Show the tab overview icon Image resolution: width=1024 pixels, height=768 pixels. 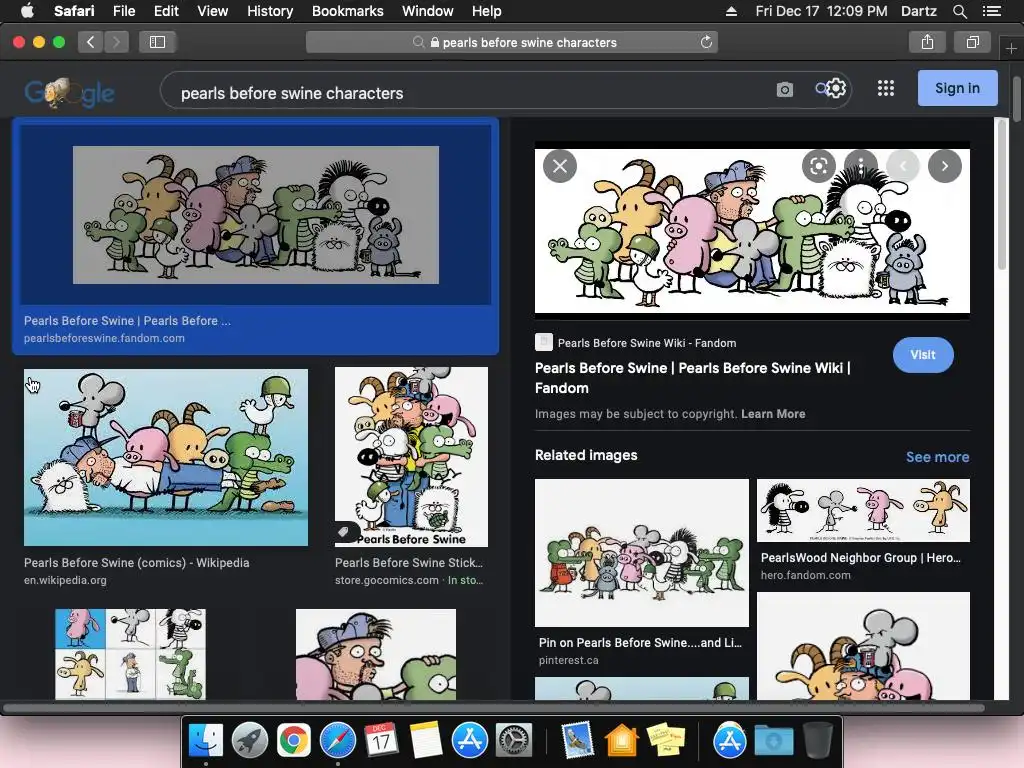coord(972,42)
